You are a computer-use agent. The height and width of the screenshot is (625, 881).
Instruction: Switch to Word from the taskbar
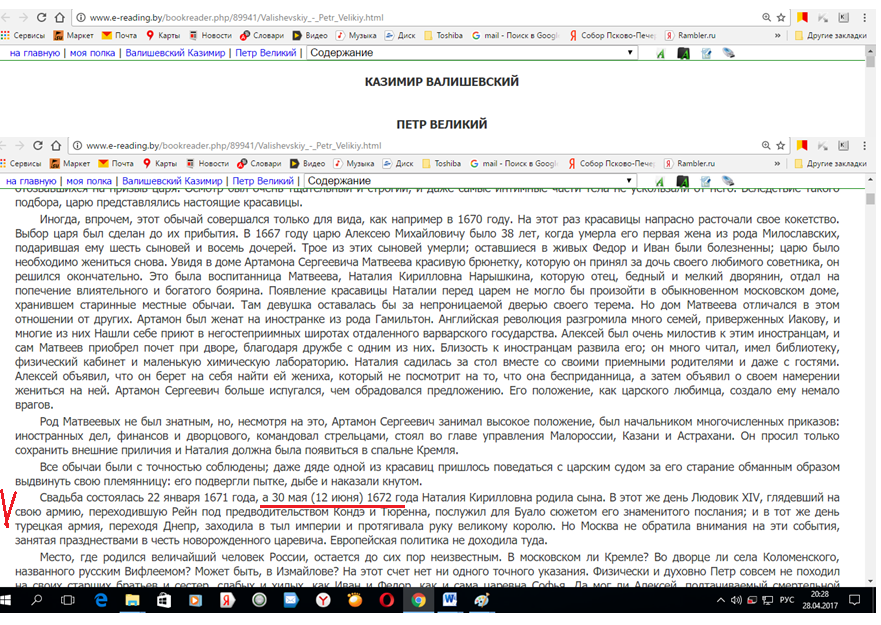[x=450, y=600]
